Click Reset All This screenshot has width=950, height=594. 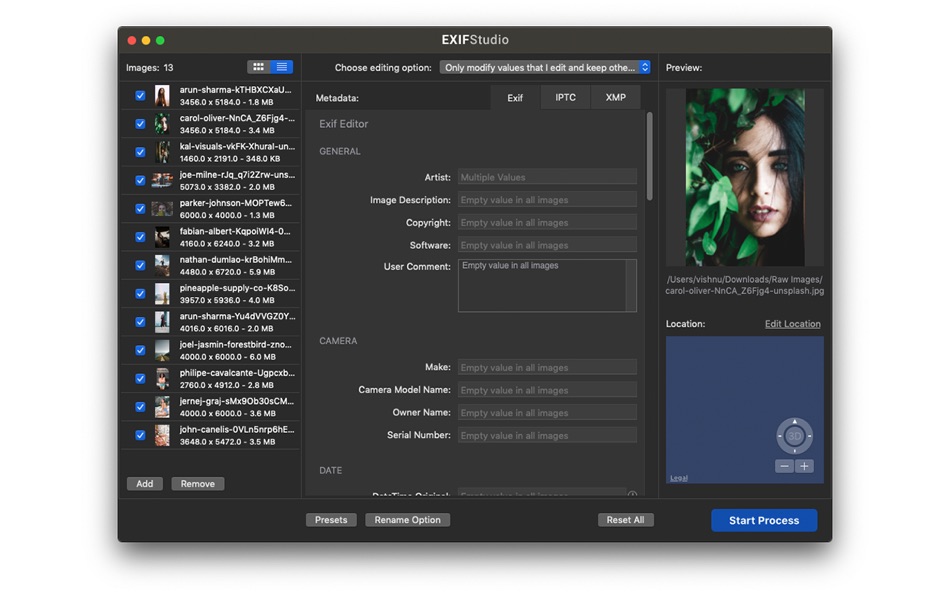pyautogui.click(x=625, y=520)
